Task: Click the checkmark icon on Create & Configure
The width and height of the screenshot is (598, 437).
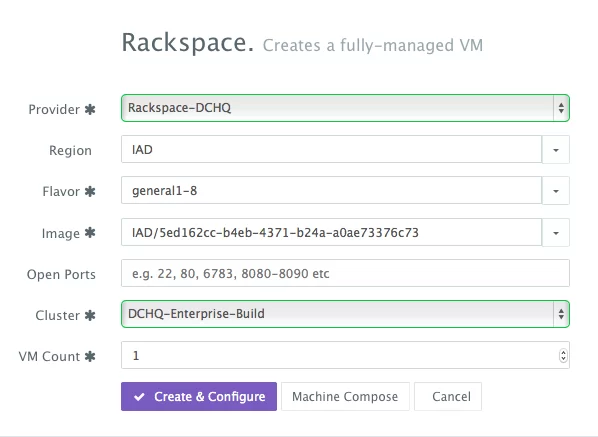Action: pos(139,397)
